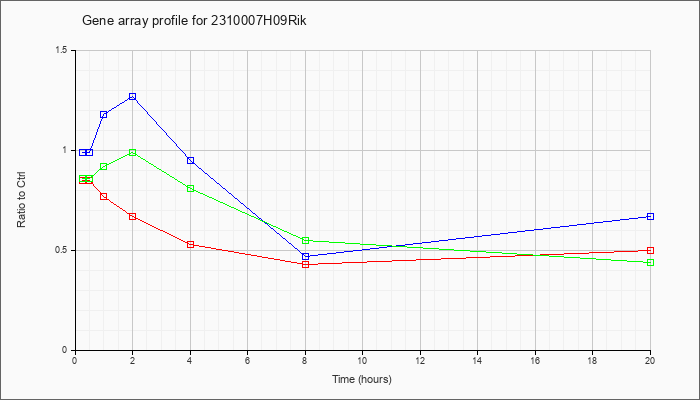The image size is (700, 400).
Task: Select the blue marker at 4 hours
Action: click(x=191, y=160)
